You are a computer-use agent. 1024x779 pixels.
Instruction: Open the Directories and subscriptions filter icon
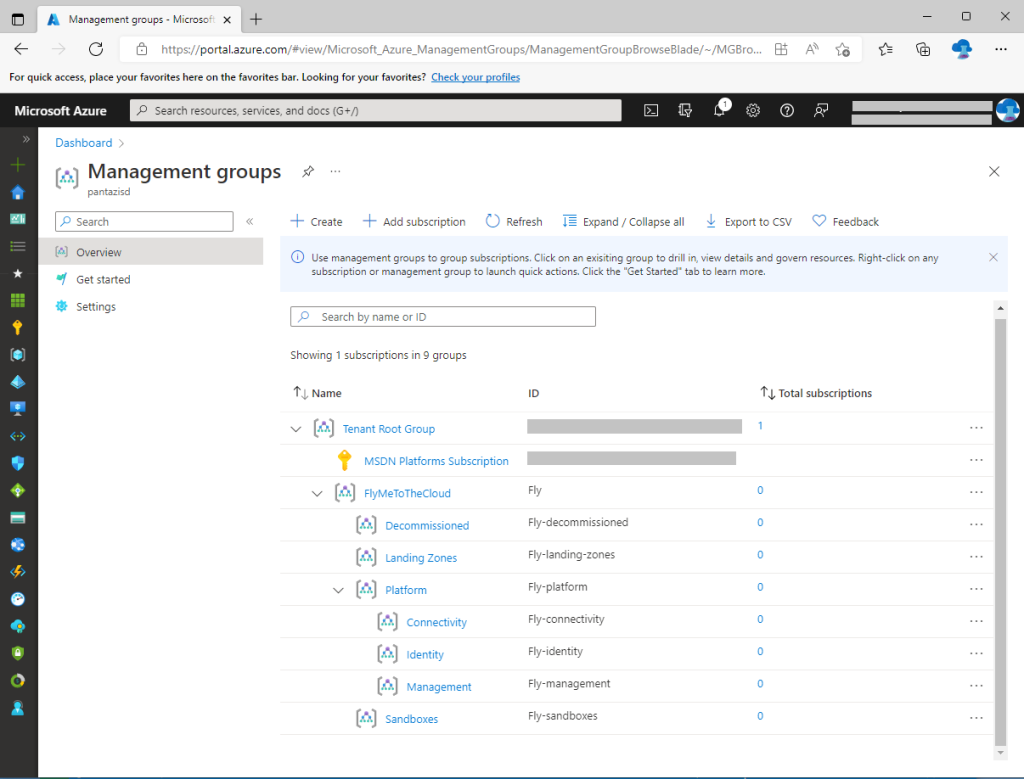[x=685, y=110]
